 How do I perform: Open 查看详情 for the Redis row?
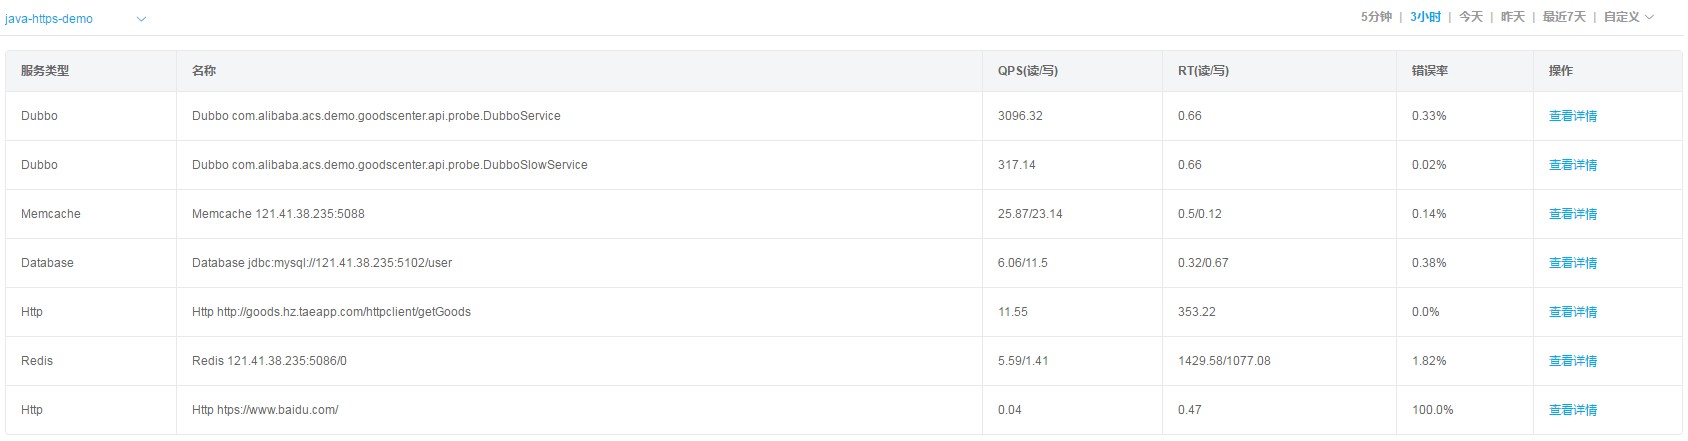click(1573, 361)
